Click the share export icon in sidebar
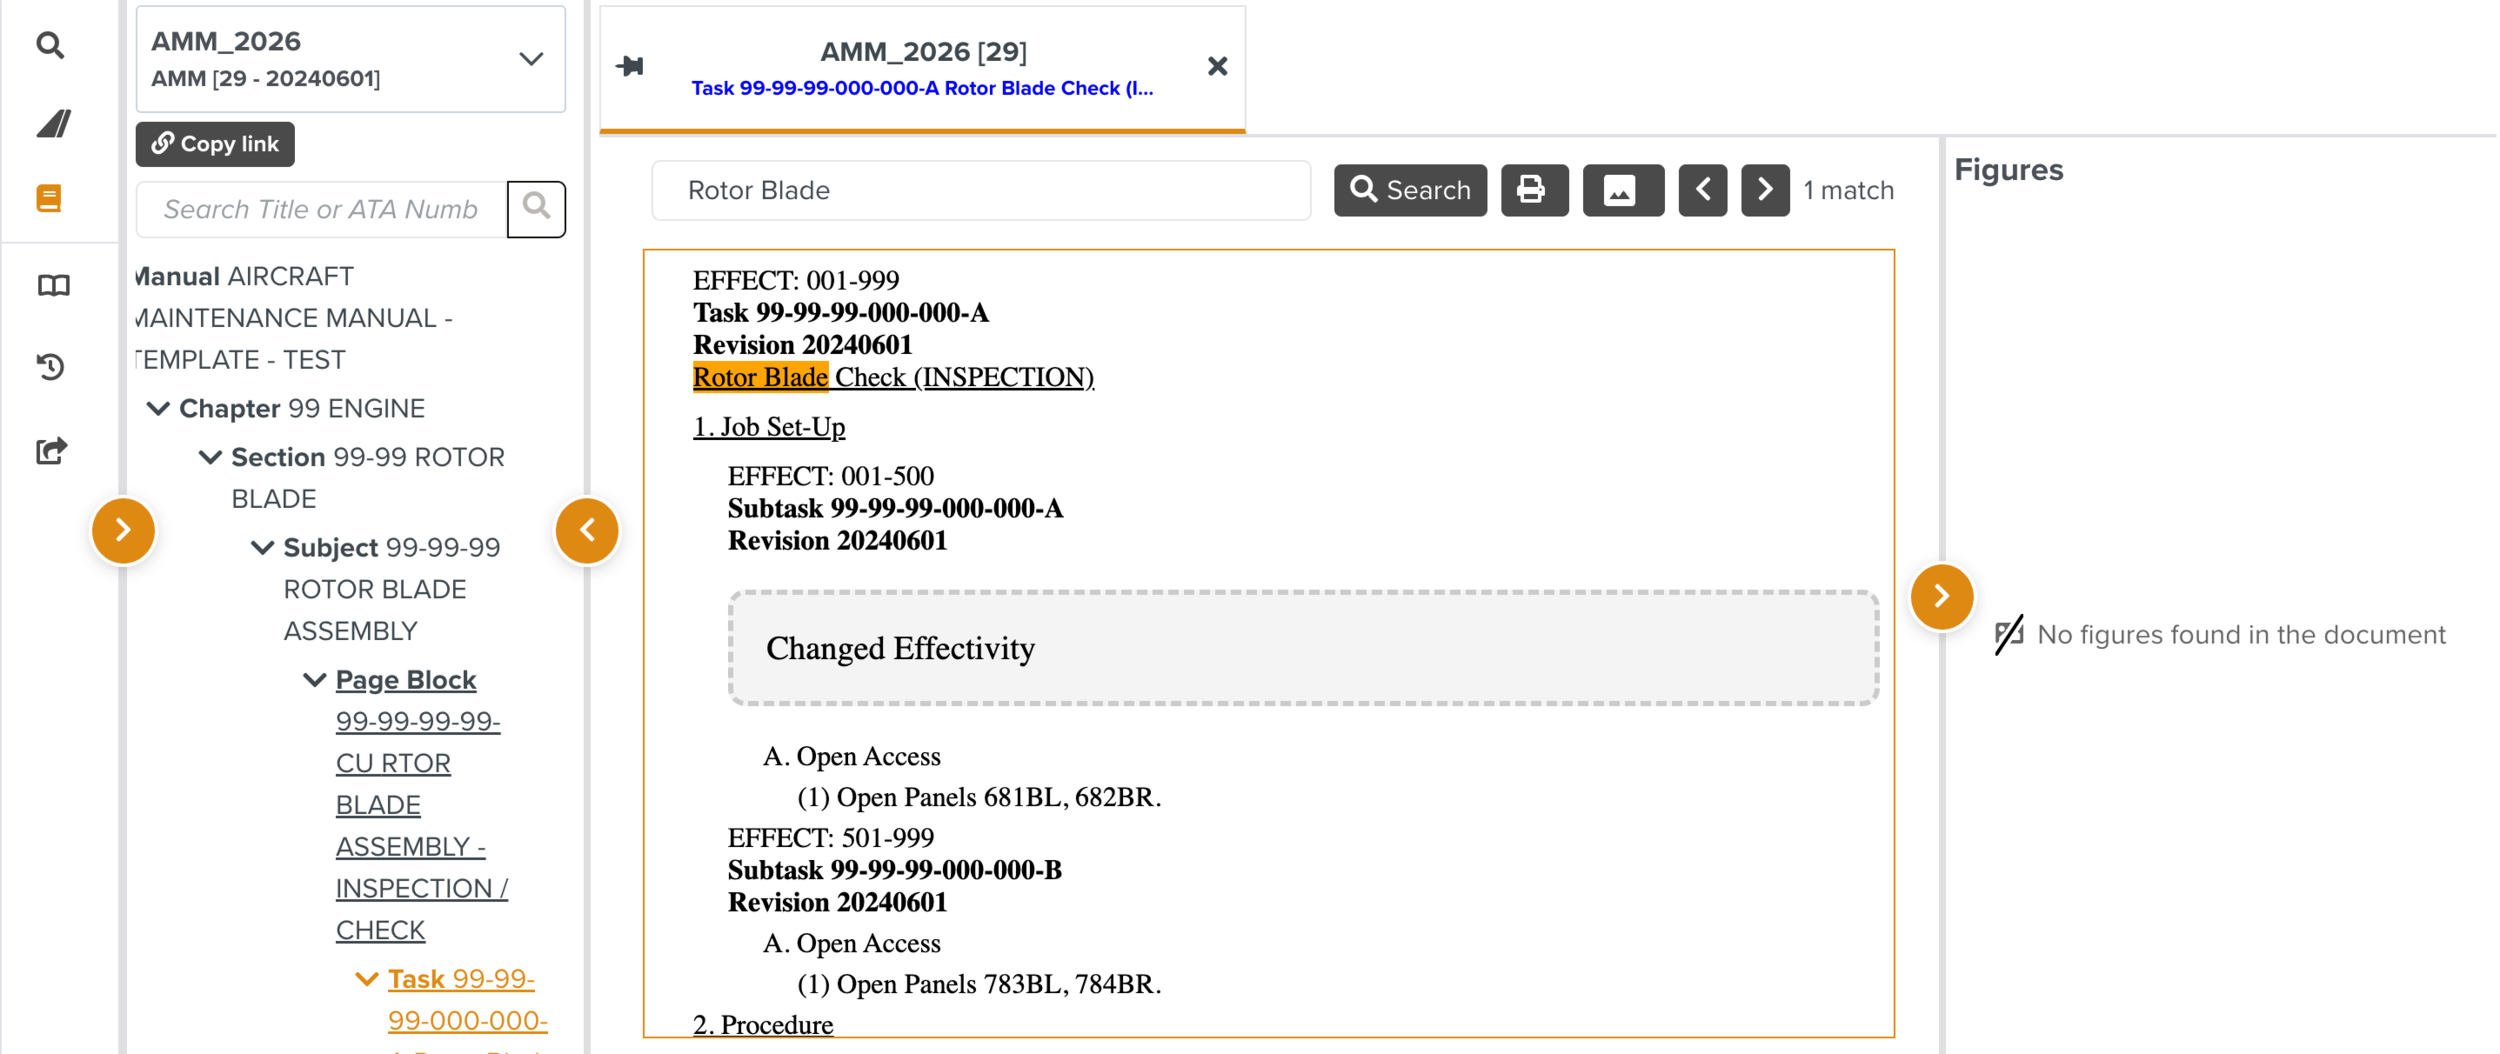2500x1054 pixels. (x=51, y=451)
